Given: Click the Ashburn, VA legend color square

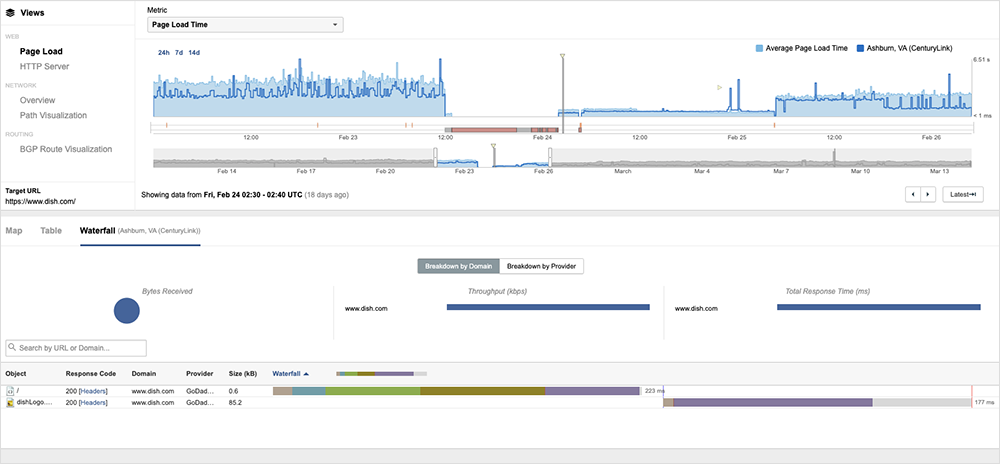Looking at the screenshot, I should [860, 48].
